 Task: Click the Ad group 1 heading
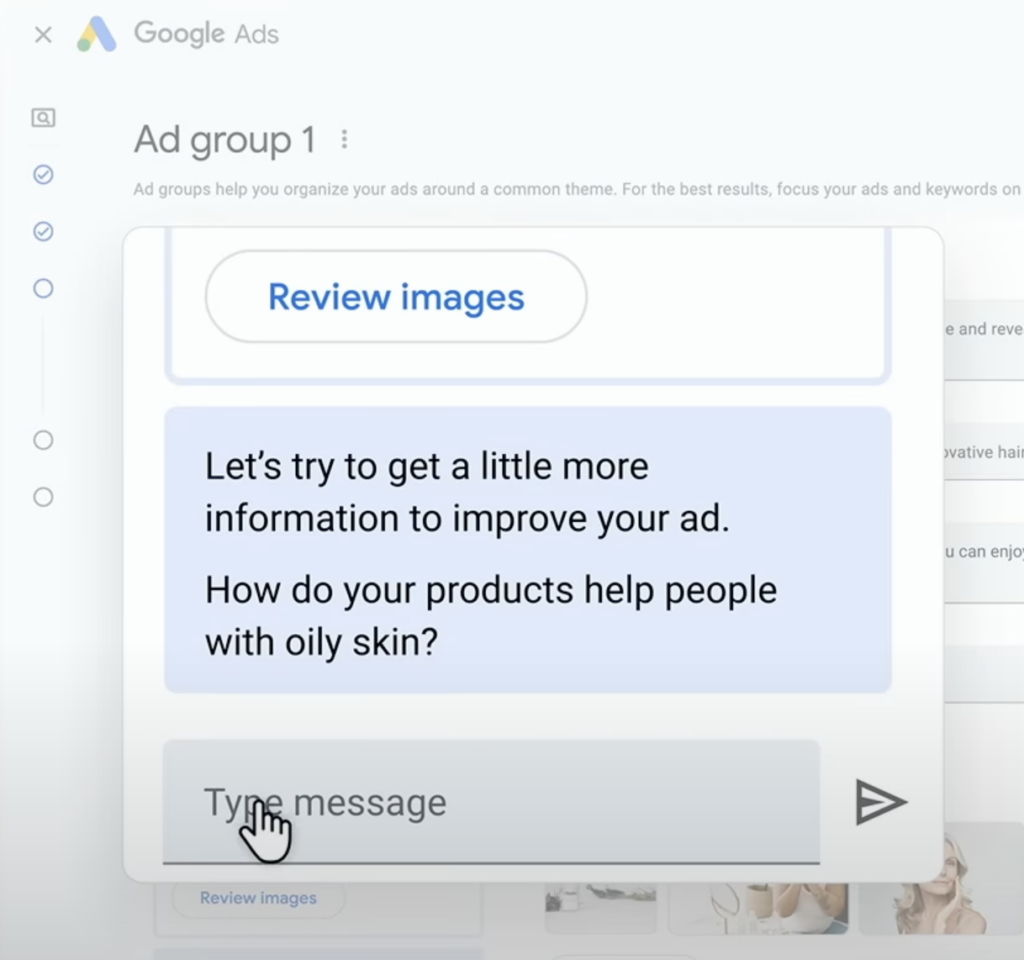tap(225, 140)
